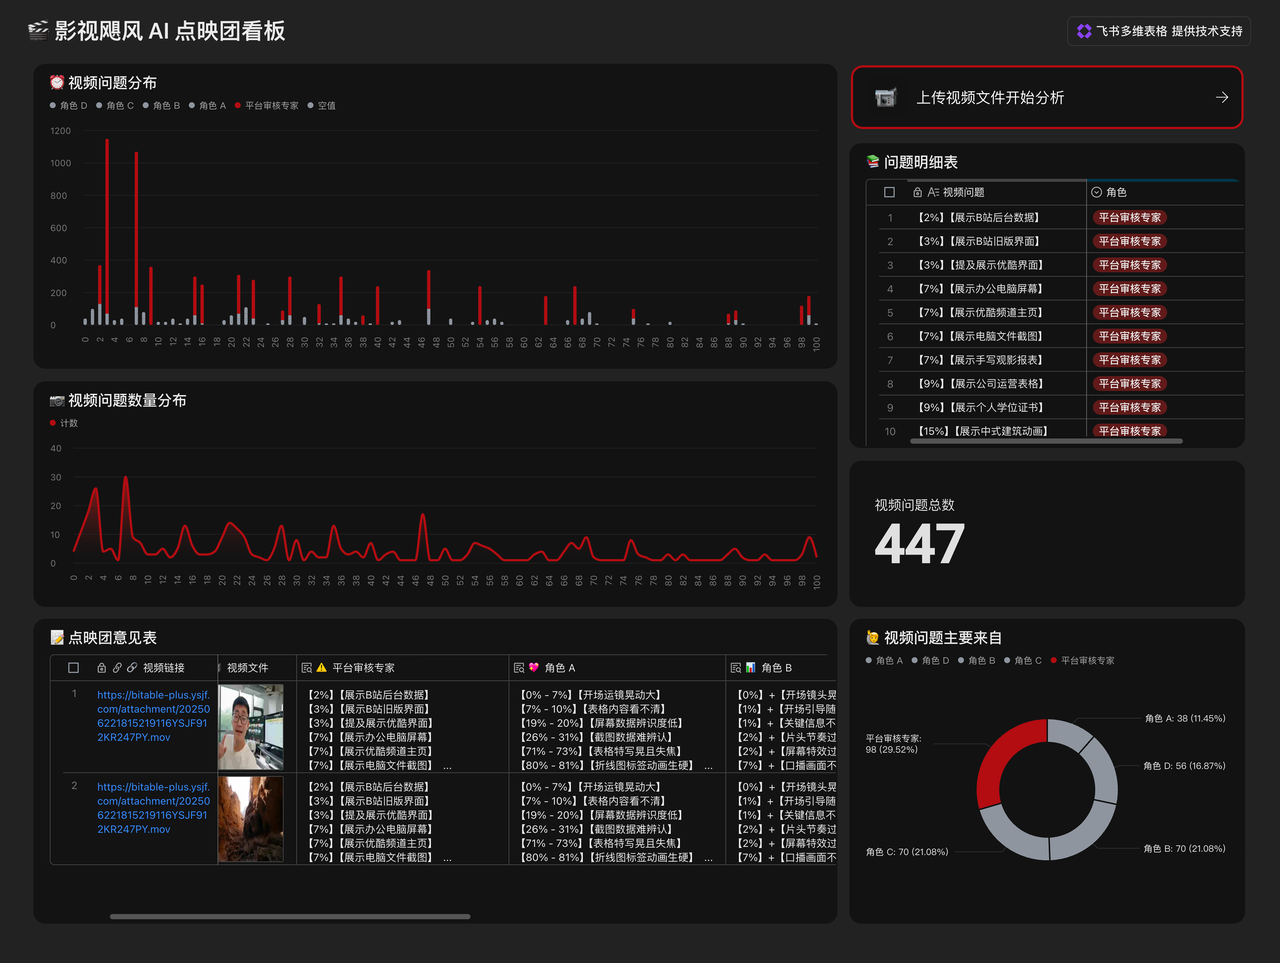1280x963 pixels.
Task: Click the Feishu Bitable logo icon
Action: tap(1084, 31)
